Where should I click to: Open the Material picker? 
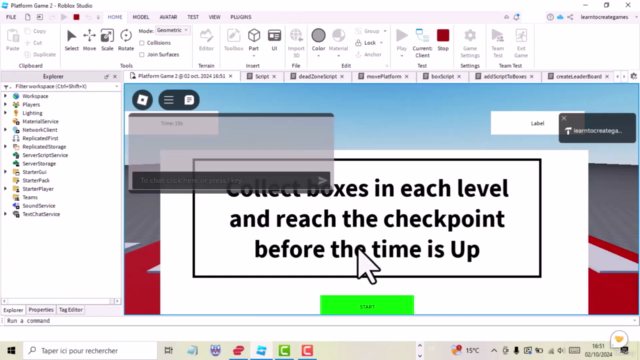pos(338,36)
